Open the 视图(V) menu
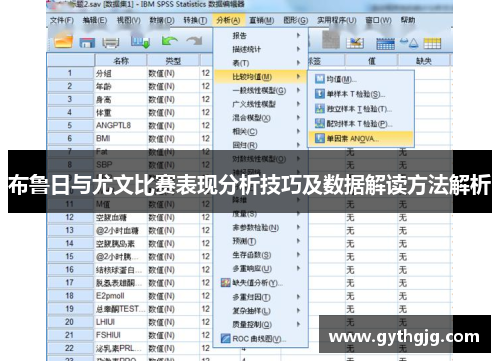 click(128, 20)
